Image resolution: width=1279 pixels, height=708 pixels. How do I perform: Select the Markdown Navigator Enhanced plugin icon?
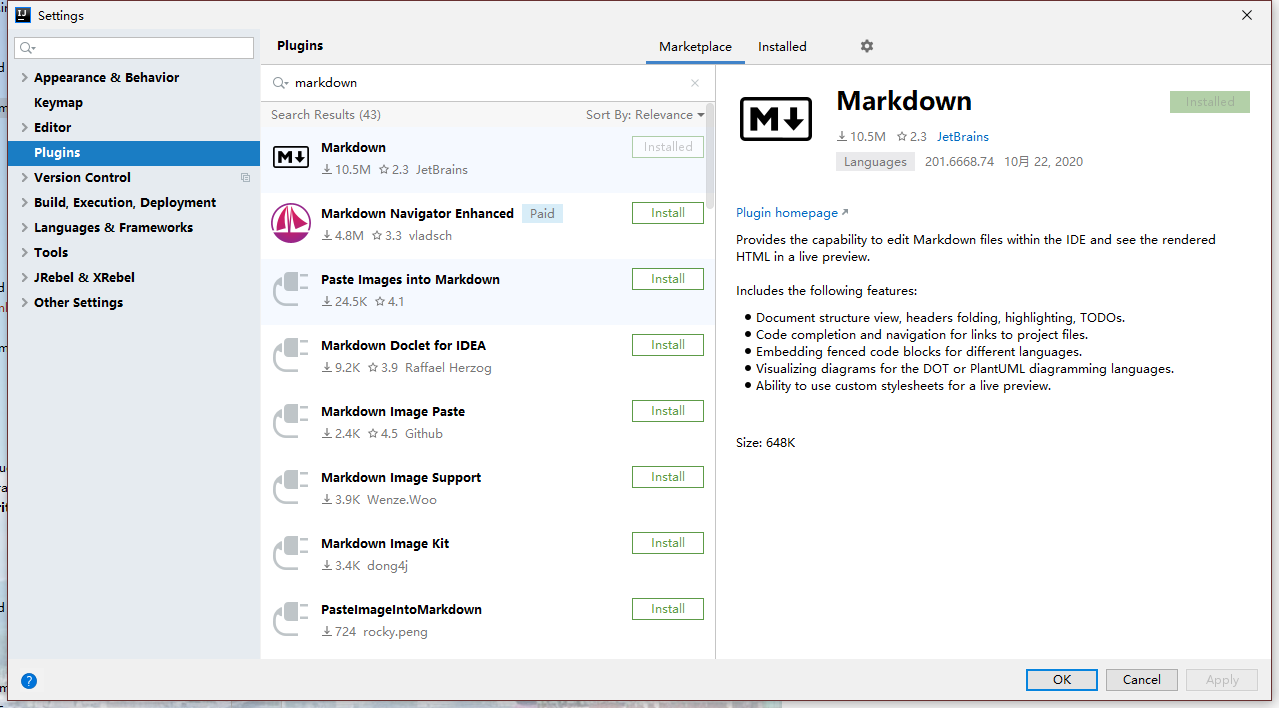[x=291, y=223]
